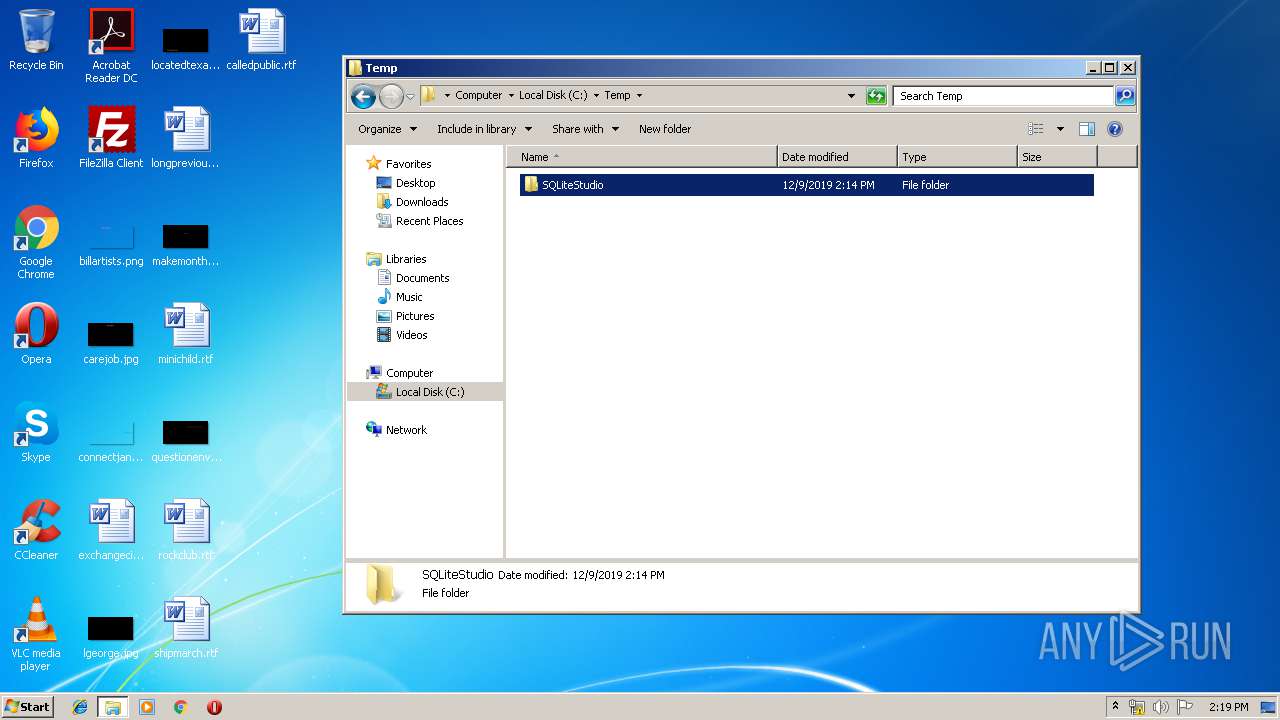Create a New folder
The height and width of the screenshot is (720, 1280).
point(665,129)
